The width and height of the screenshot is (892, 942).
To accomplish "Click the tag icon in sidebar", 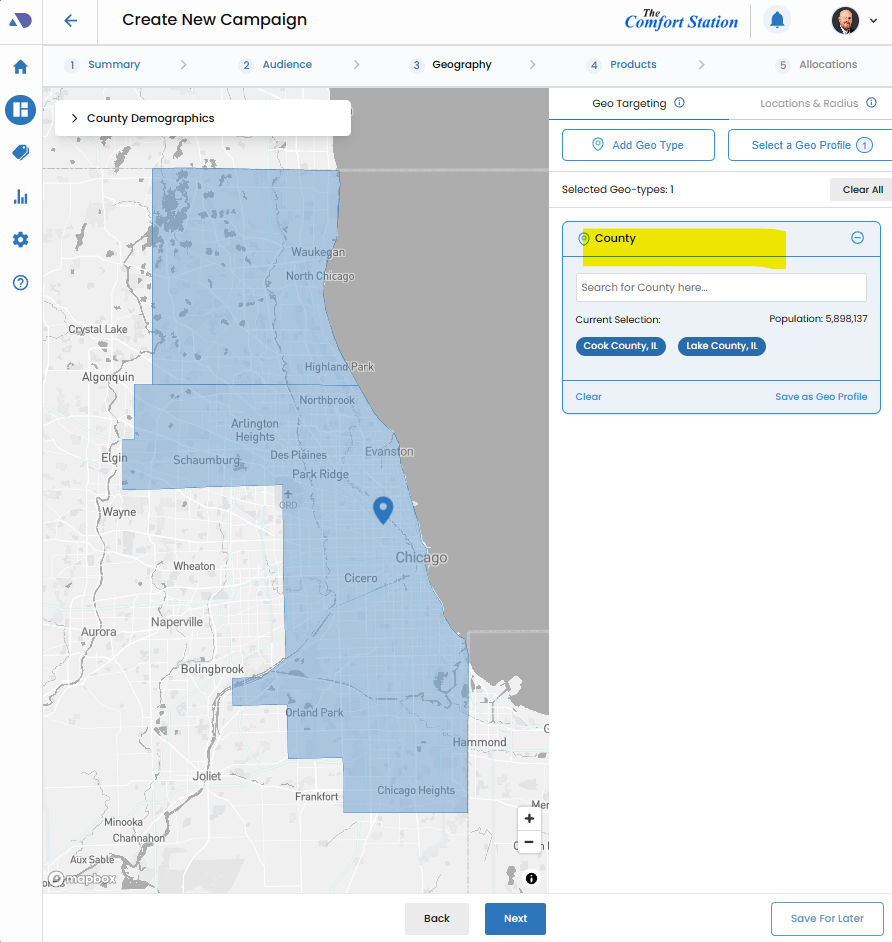I will click(20, 153).
